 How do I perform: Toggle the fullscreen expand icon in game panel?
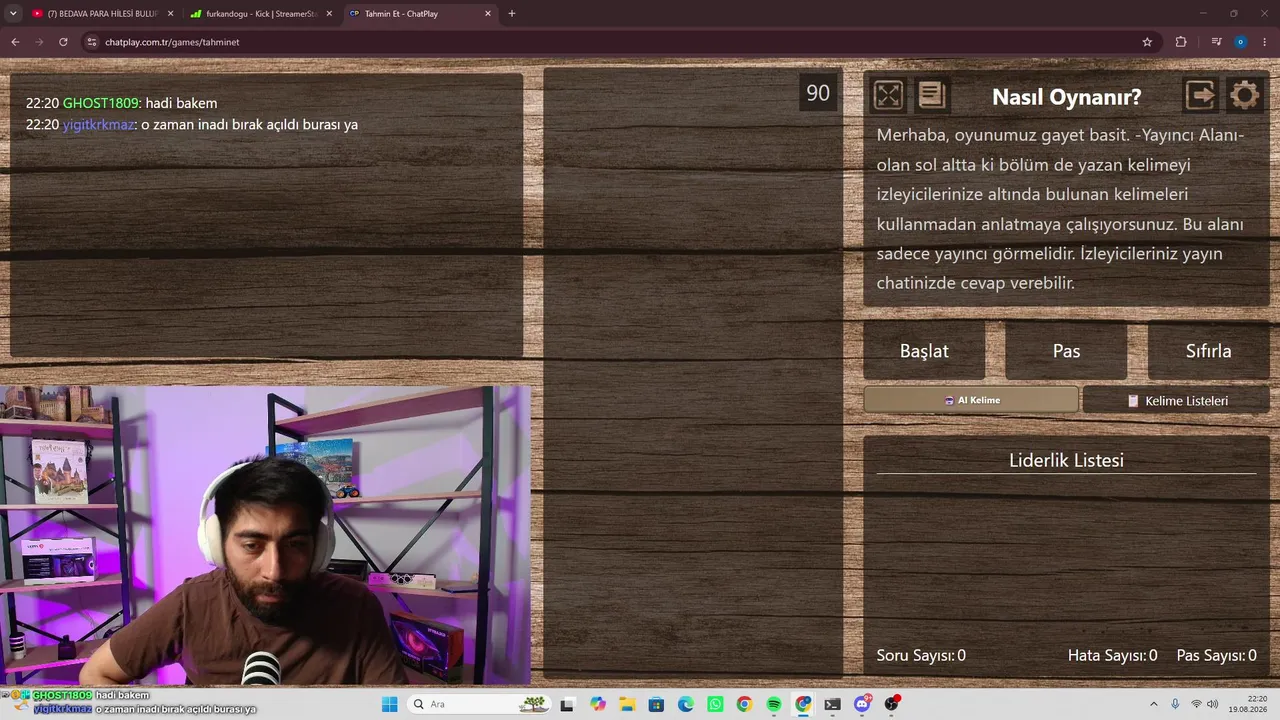coord(888,95)
